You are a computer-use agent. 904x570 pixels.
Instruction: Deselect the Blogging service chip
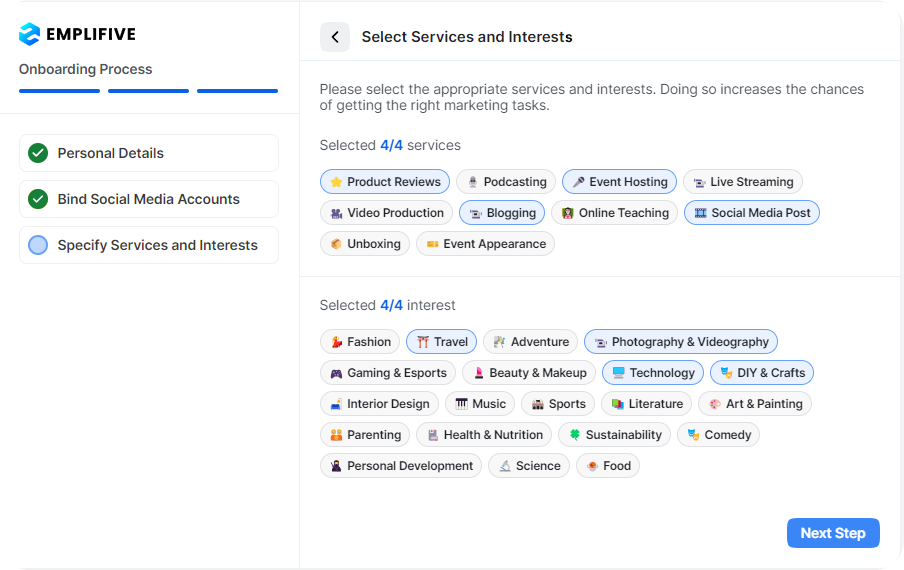(x=502, y=213)
